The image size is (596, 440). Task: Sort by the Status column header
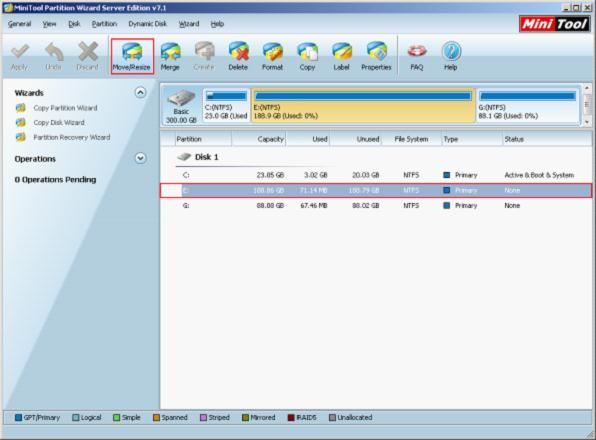tap(547, 139)
